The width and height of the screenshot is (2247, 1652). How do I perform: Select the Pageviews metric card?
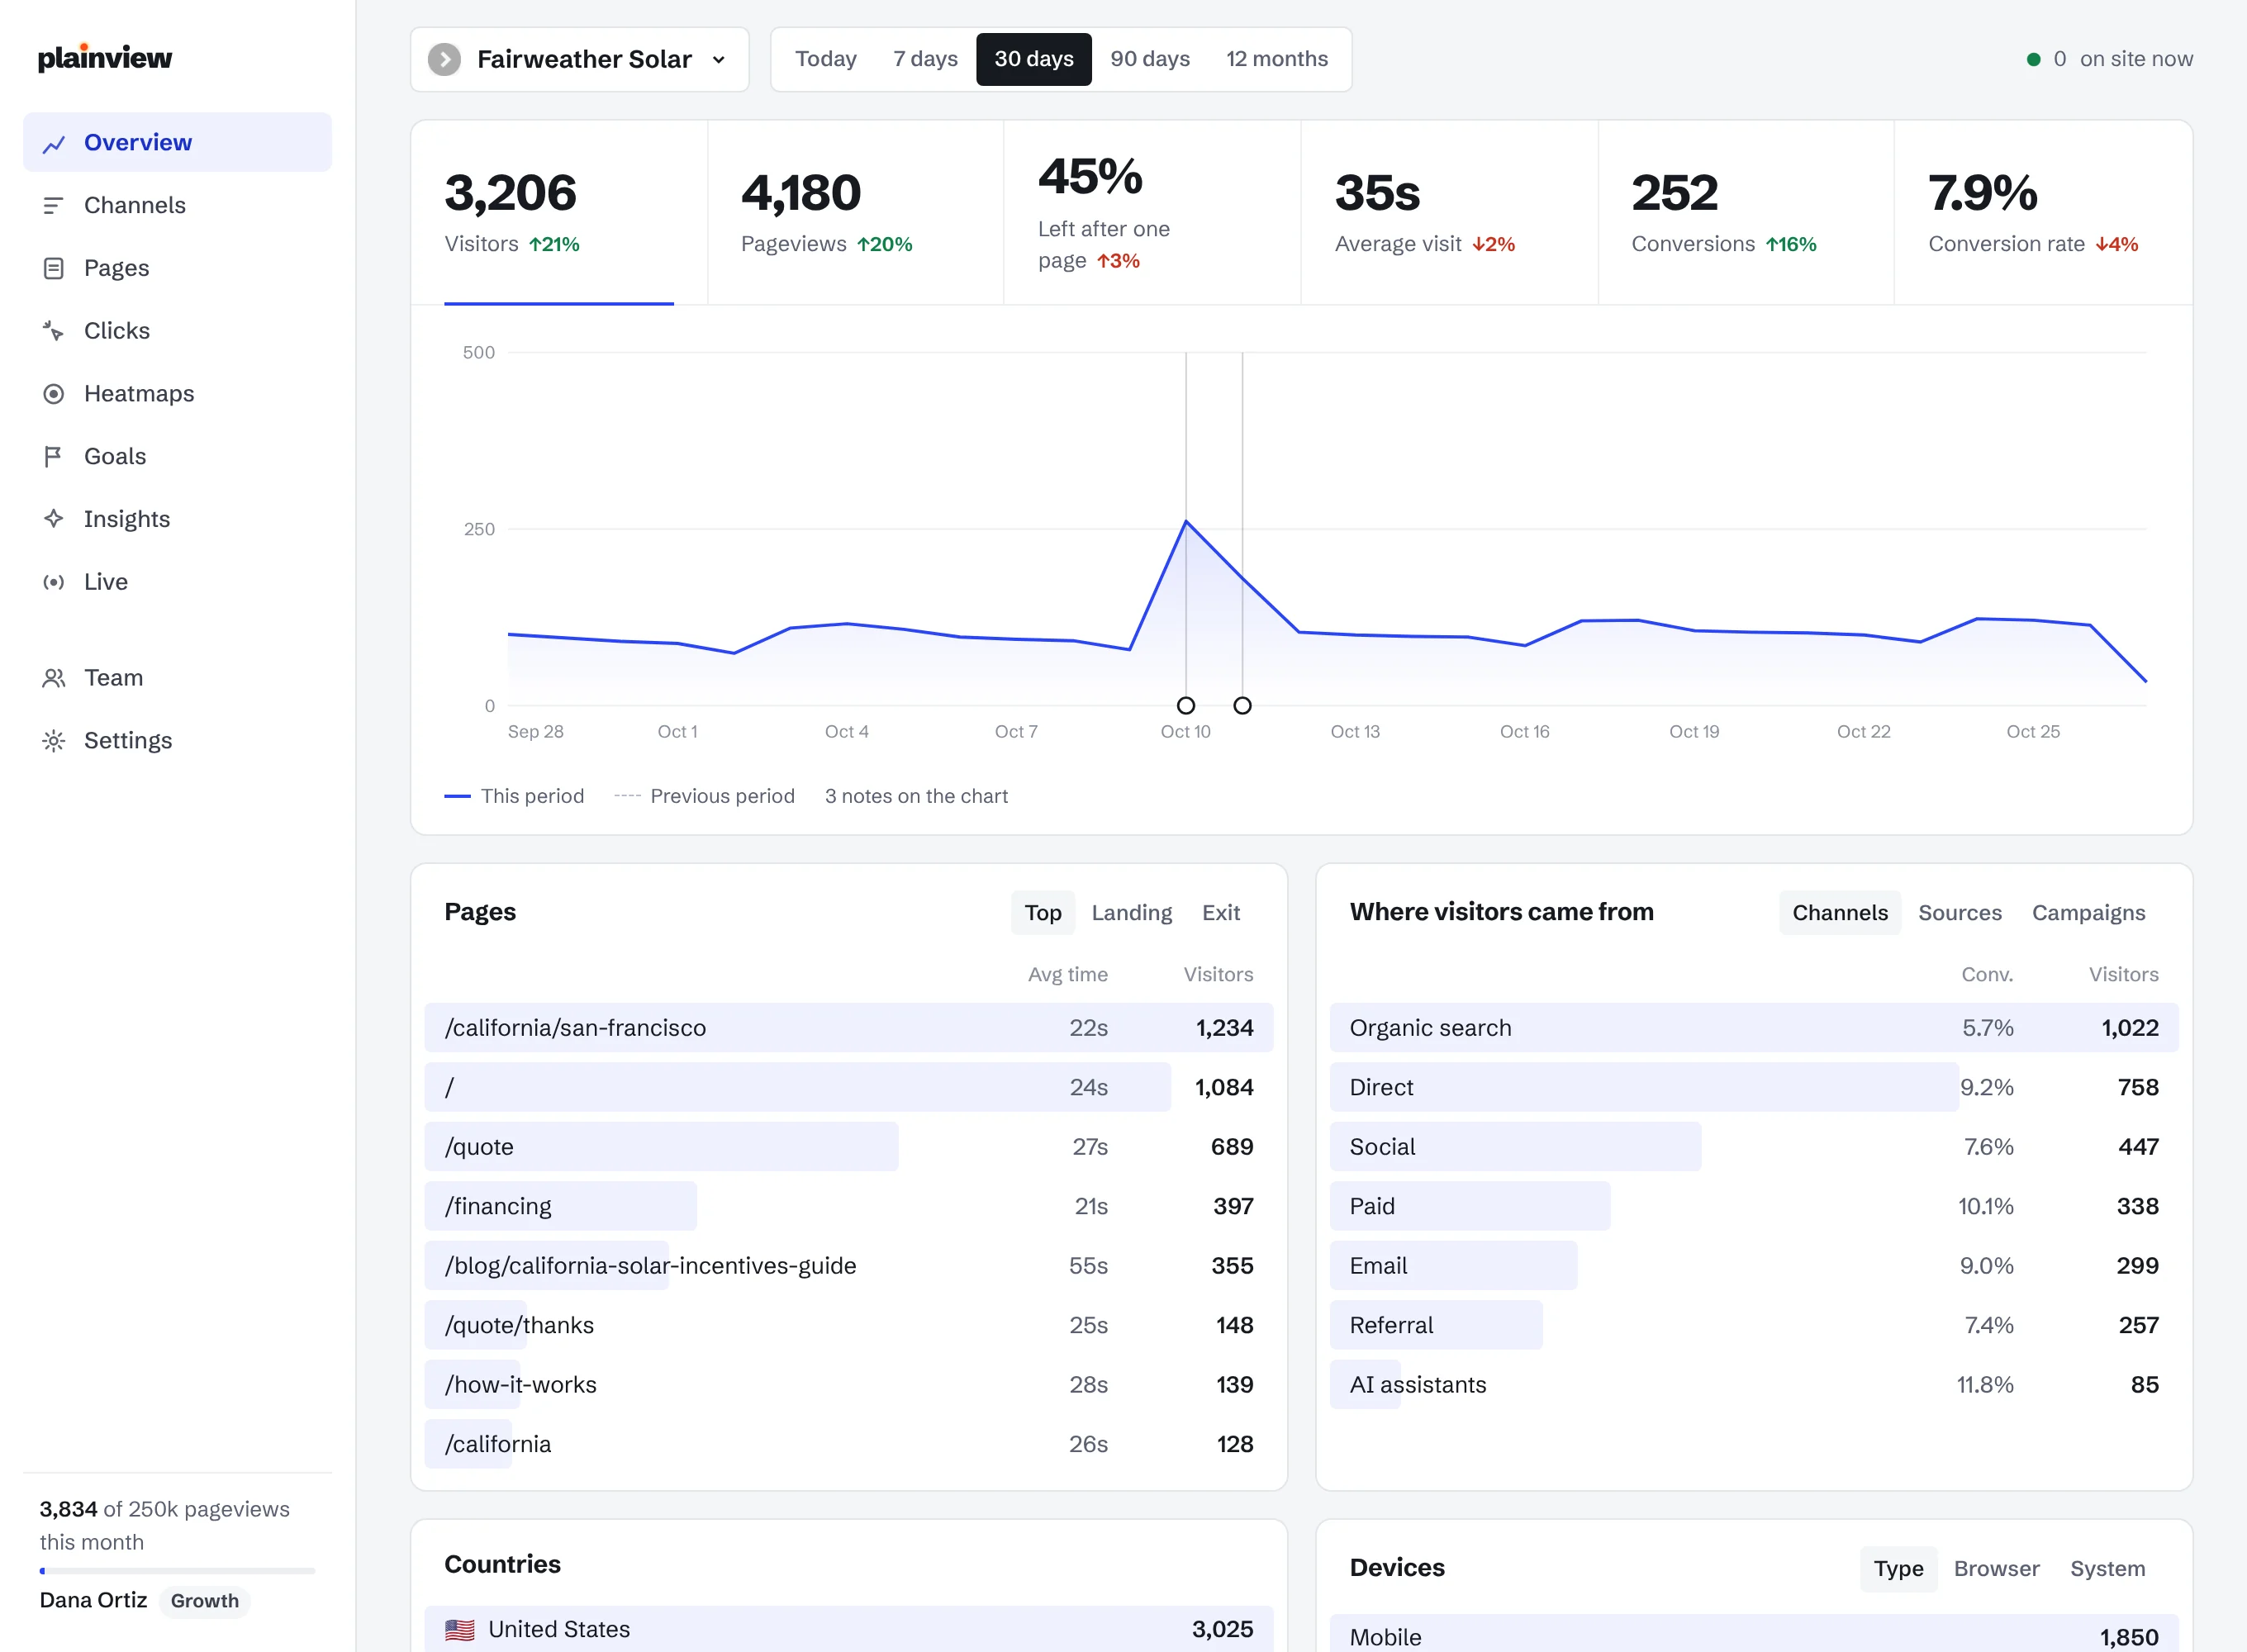pos(856,213)
